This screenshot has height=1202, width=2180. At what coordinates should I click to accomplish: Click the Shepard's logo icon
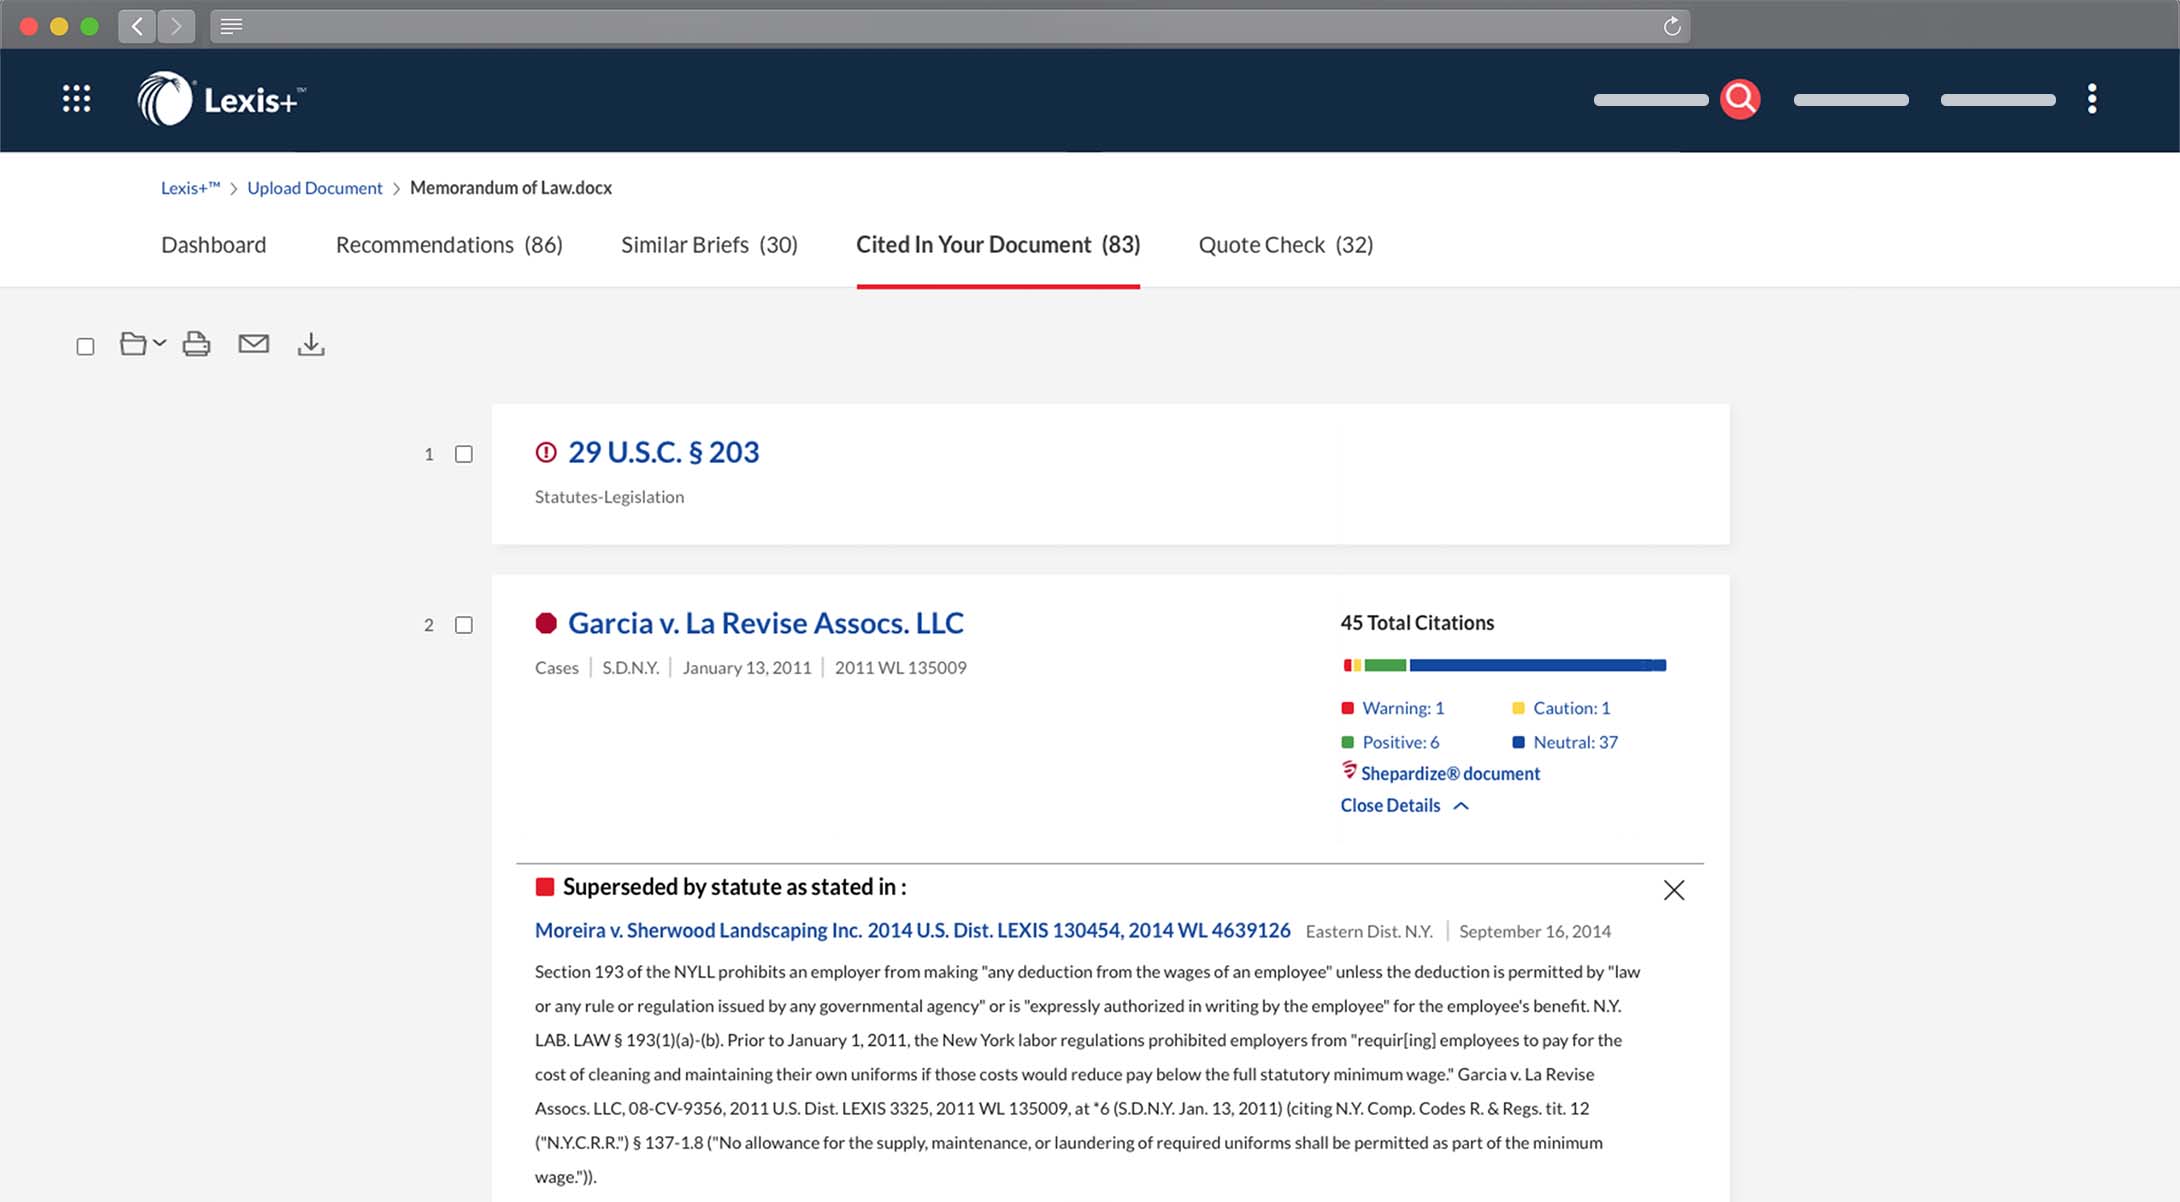pos(1349,771)
